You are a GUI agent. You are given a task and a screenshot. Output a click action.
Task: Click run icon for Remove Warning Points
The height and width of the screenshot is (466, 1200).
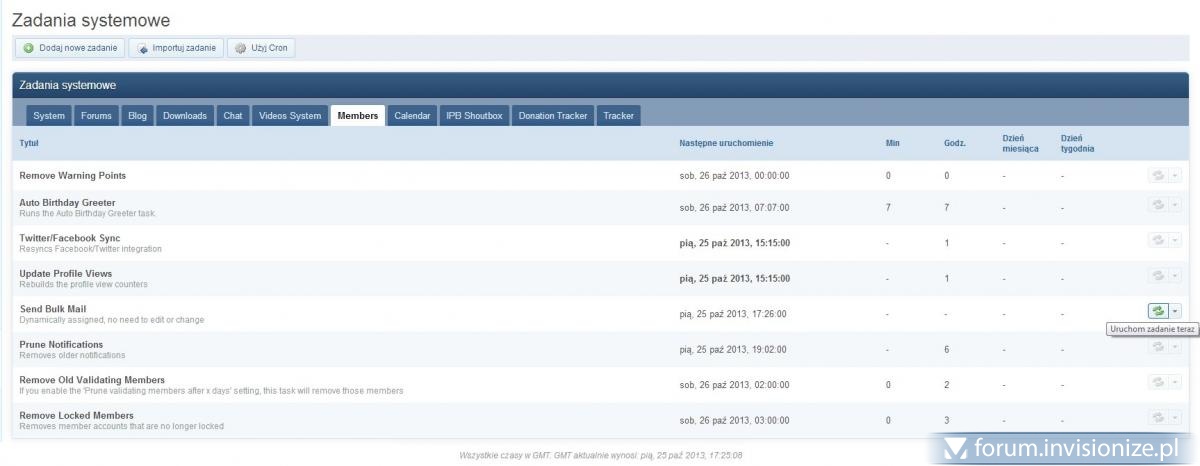click(x=1158, y=176)
